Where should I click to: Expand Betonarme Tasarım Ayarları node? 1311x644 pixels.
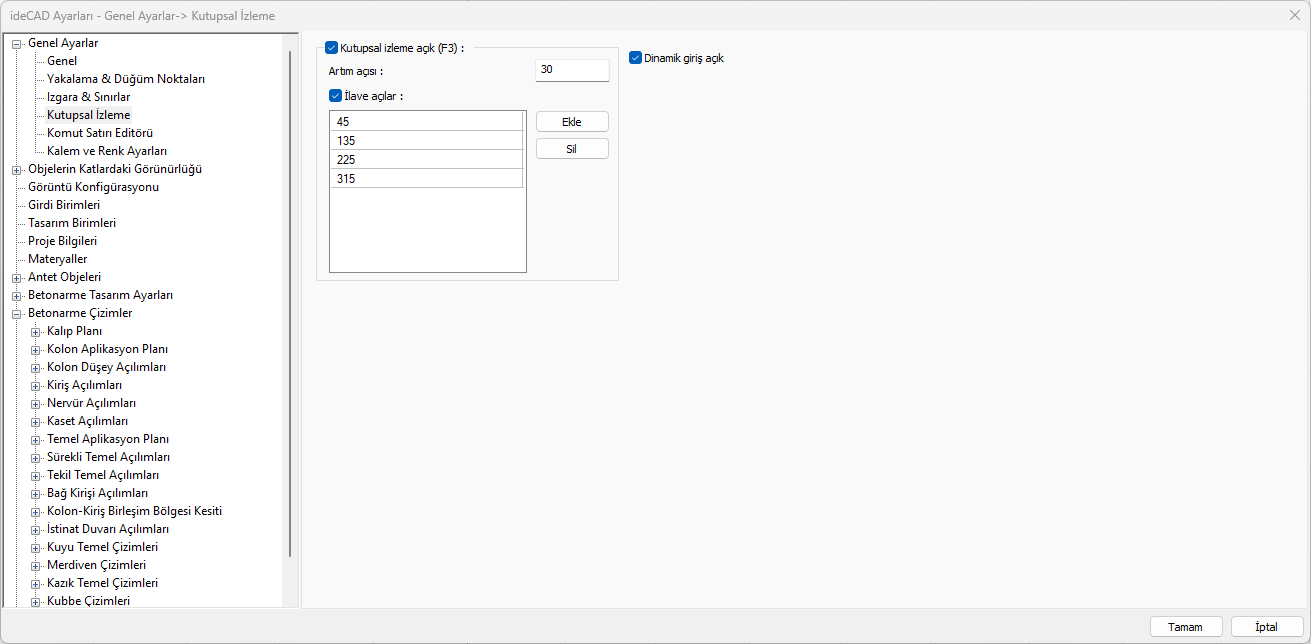(x=17, y=295)
